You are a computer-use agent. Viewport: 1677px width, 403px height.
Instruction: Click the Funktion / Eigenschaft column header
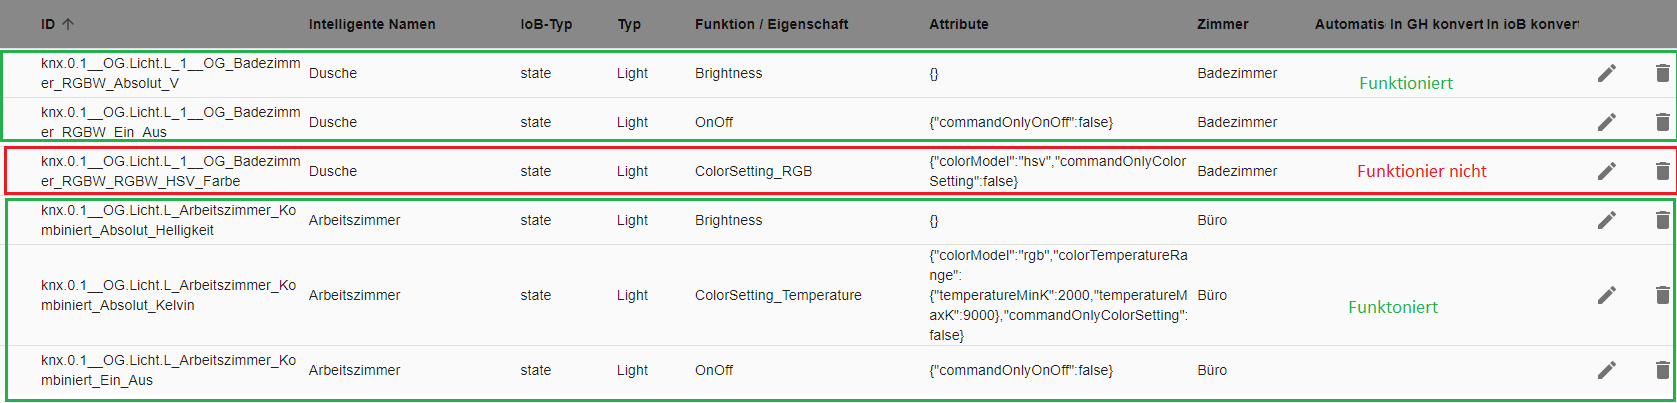pos(771,24)
